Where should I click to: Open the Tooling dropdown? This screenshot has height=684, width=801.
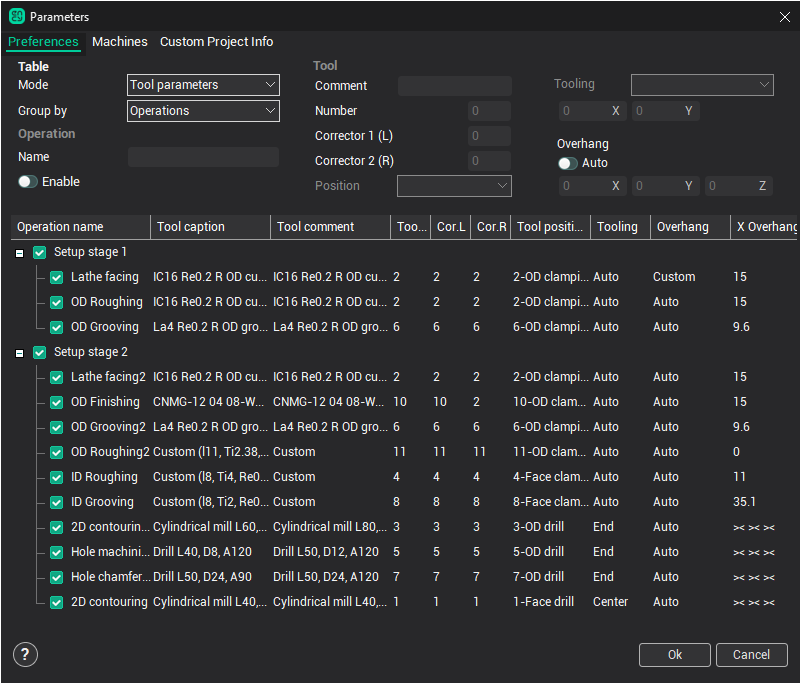click(702, 85)
